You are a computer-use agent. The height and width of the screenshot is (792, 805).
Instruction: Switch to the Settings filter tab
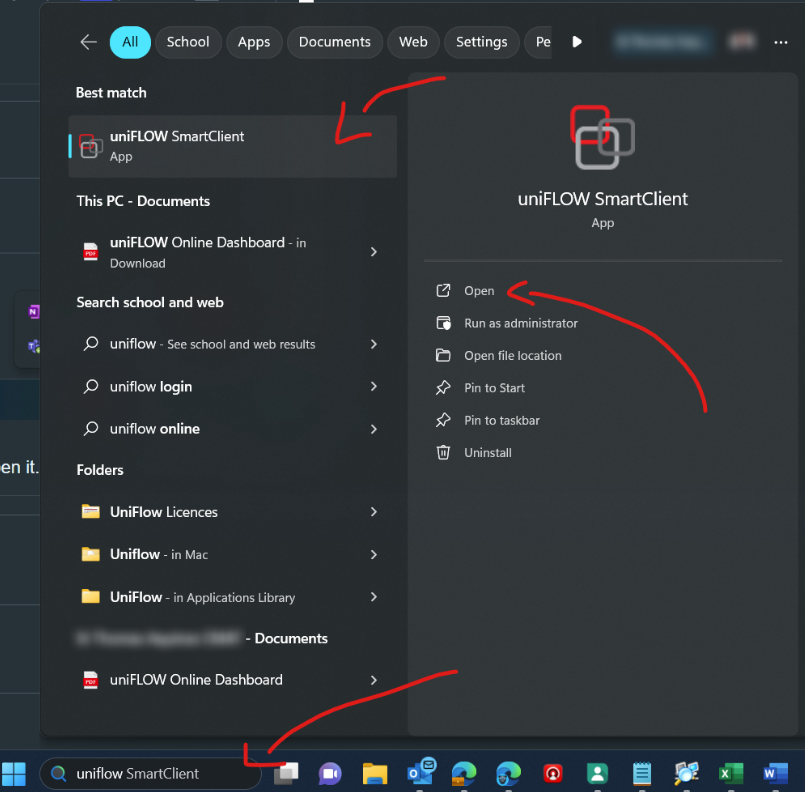click(x=482, y=42)
